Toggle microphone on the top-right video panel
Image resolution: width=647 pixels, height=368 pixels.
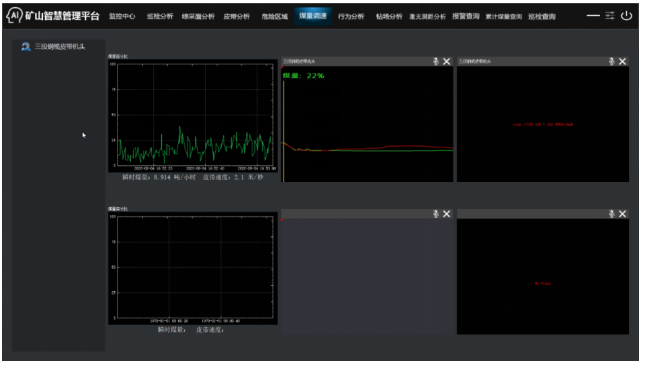pos(612,61)
